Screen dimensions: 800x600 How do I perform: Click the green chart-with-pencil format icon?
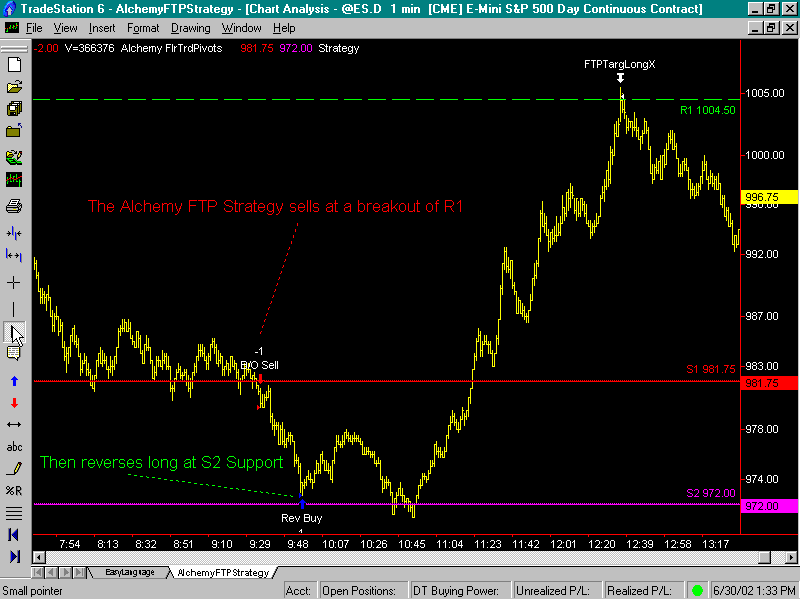[14, 157]
